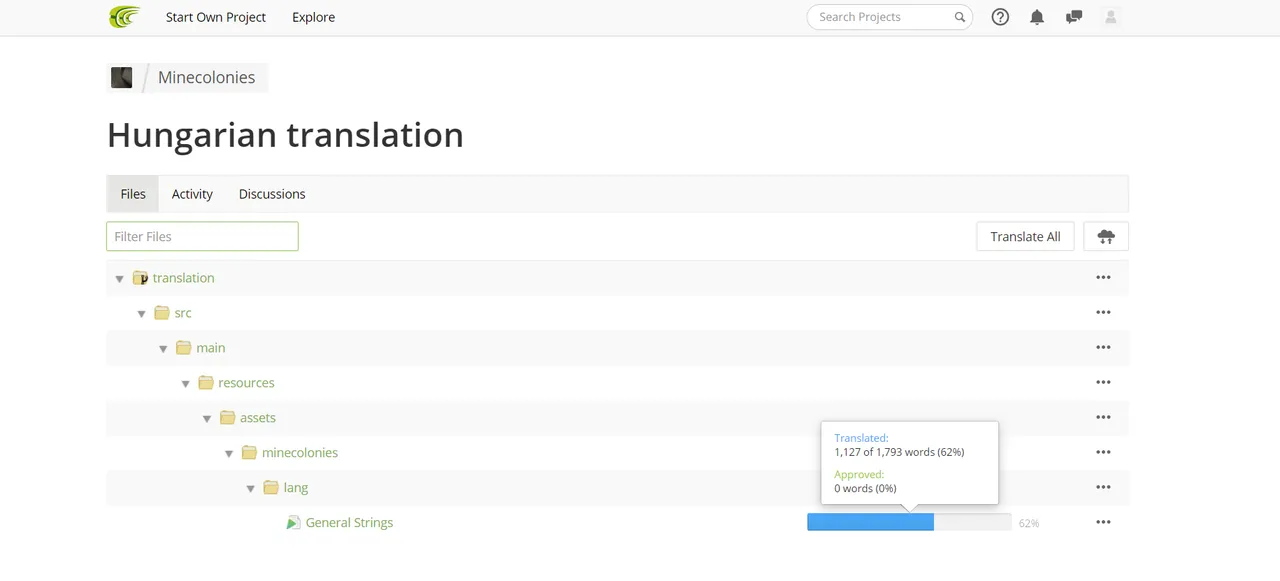The width and height of the screenshot is (1280, 581).
Task: Click the Translate All button
Action: click(x=1025, y=236)
